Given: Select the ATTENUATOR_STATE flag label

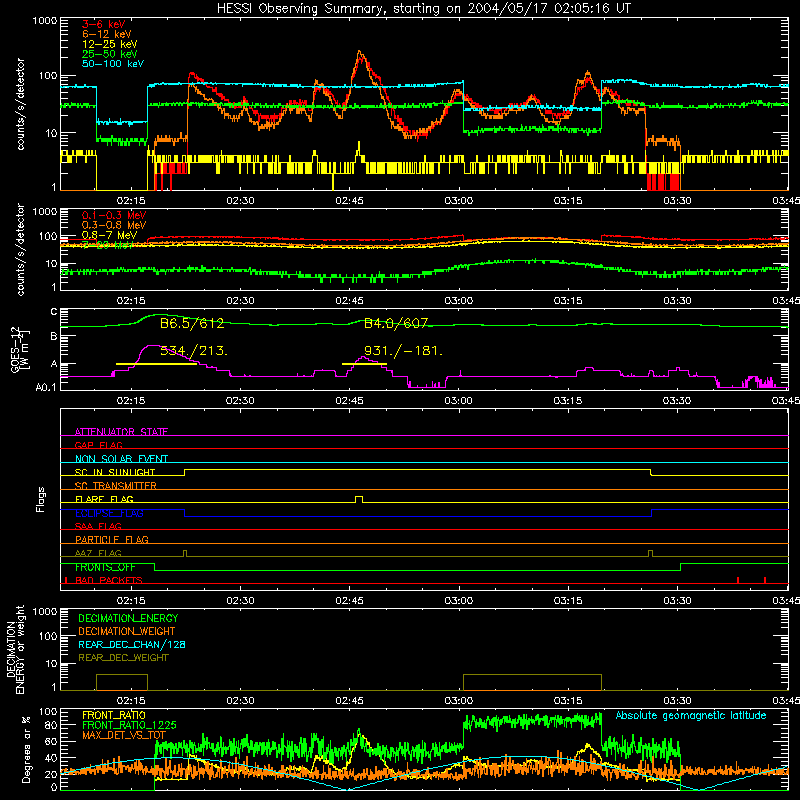Looking at the screenshot, I should [121, 432].
